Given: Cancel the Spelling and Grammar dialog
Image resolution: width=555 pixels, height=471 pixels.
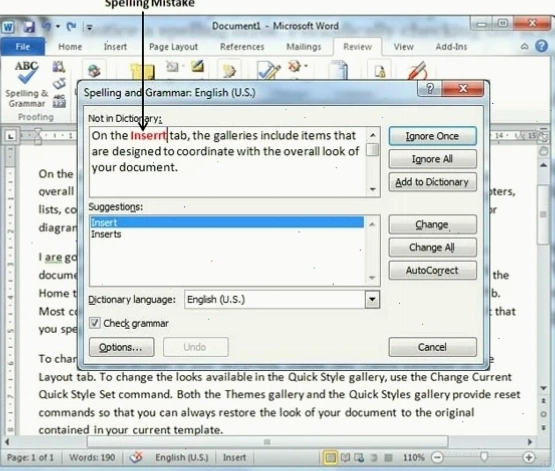Looking at the screenshot, I should 433,347.
